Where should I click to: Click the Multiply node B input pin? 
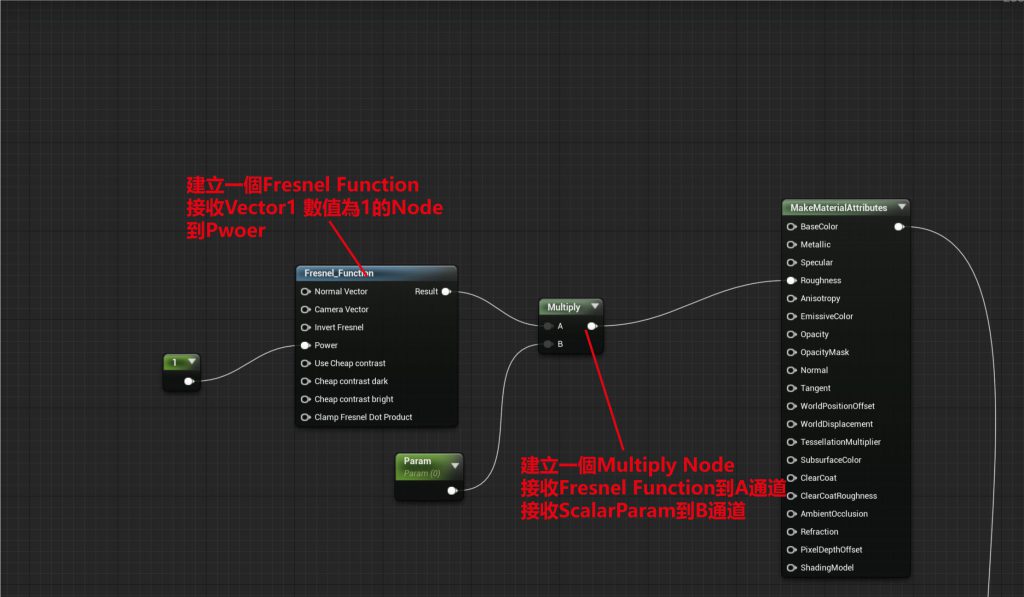pyautogui.click(x=548, y=344)
